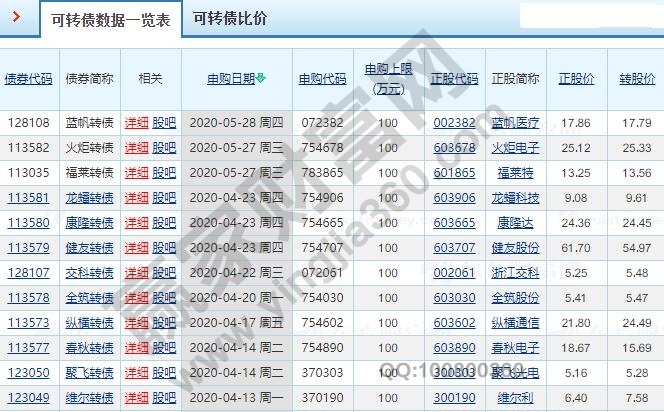Open 详细 link for 健友转债

[x=136, y=248]
